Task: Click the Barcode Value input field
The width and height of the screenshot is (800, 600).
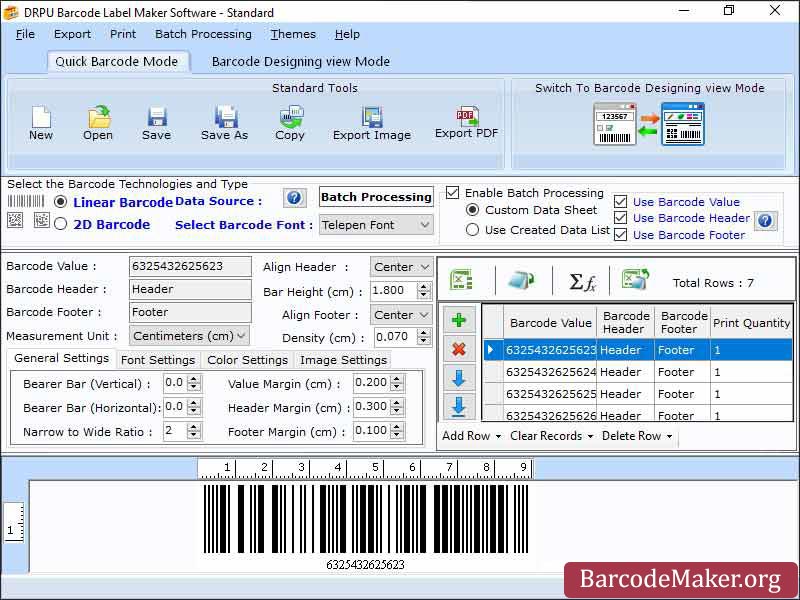Action: coord(190,267)
